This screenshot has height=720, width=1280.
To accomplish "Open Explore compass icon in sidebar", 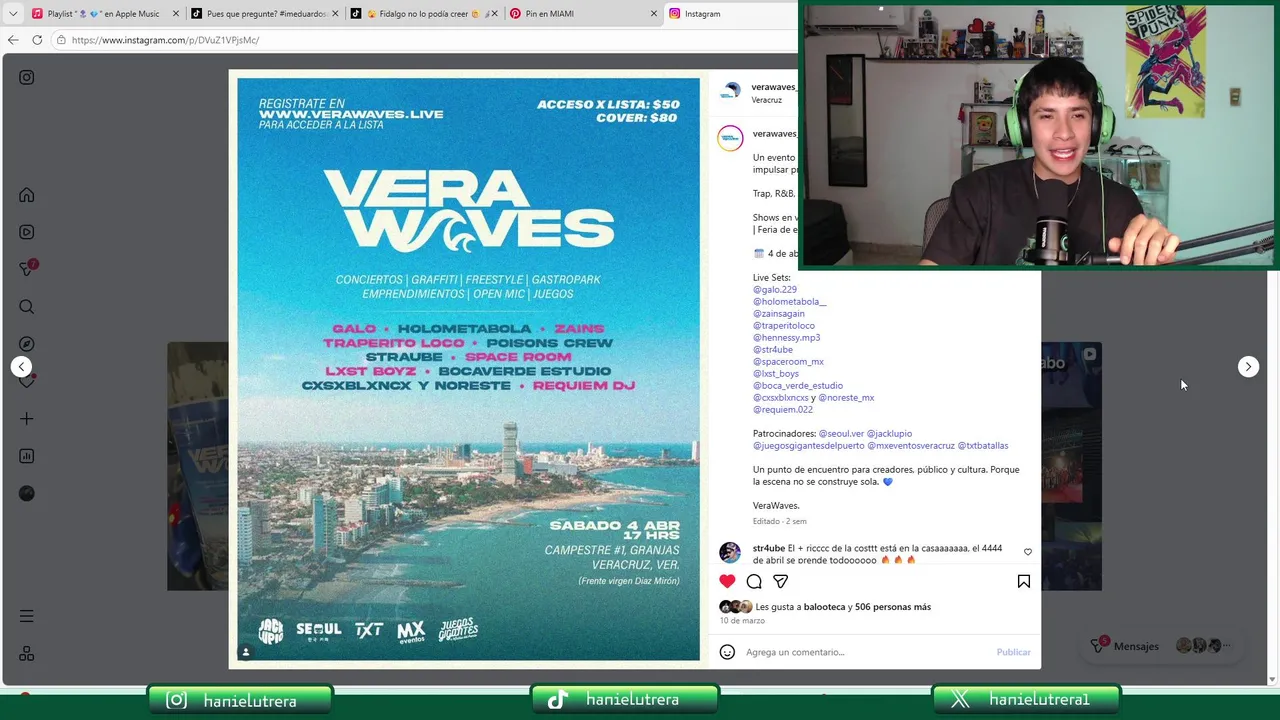I will [x=27, y=344].
